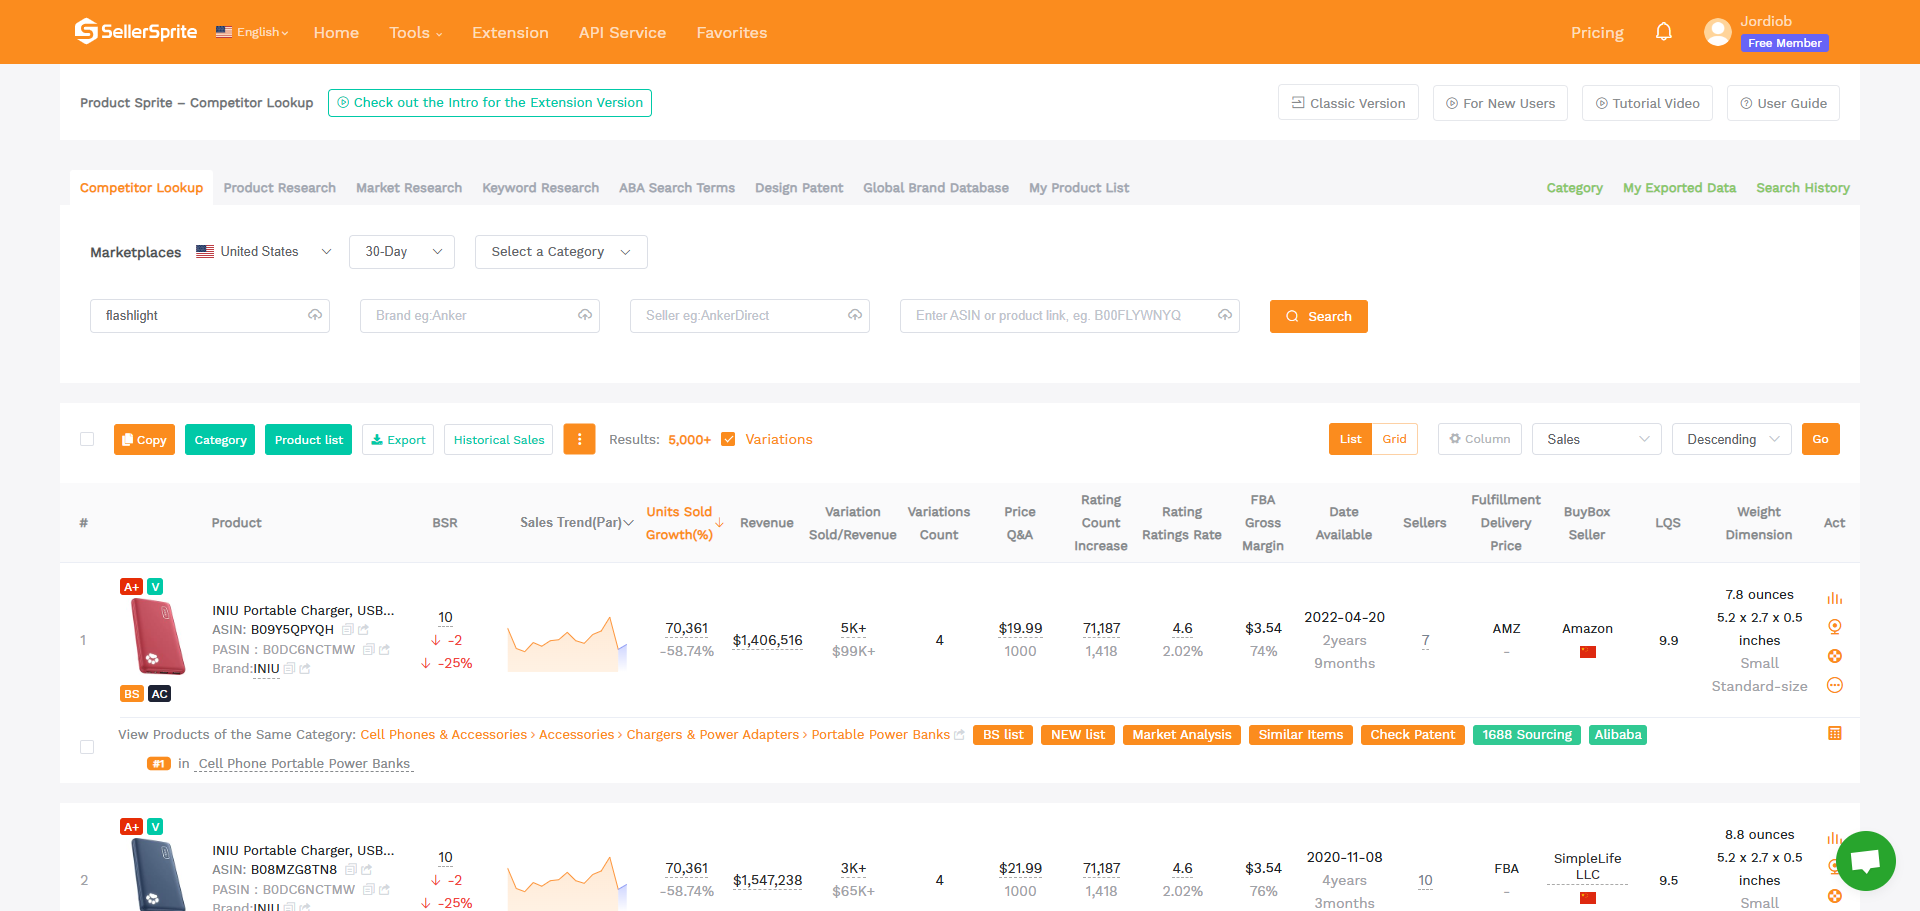Open the bar chart icon for the first product
This screenshot has width=1920, height=911.
(1835, 598)
